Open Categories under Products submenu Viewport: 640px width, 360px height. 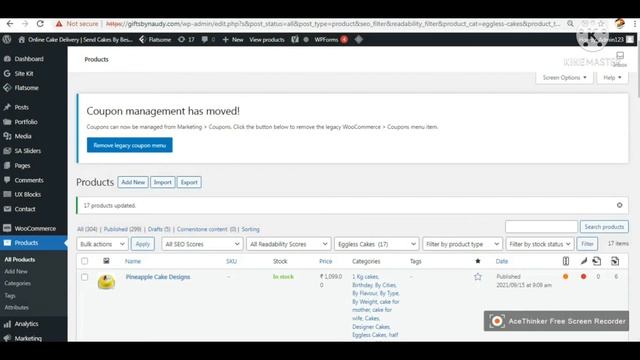point(18,283)
